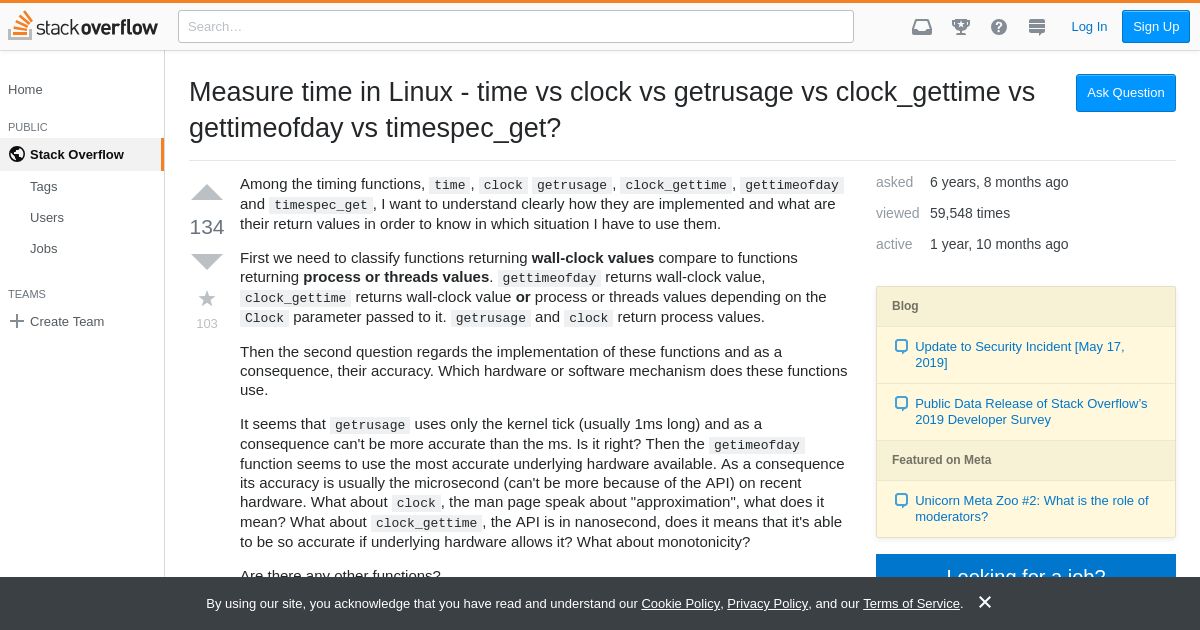Open Update to Security Incident blog link
Screen dimensions: 1200x630
click(1019, 354)
